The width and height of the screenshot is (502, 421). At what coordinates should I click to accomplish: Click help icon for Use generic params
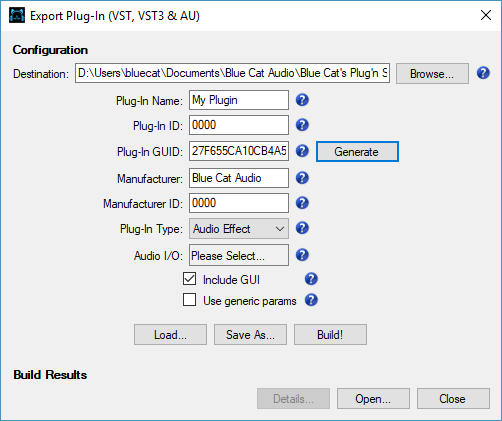tap(311, 300)
